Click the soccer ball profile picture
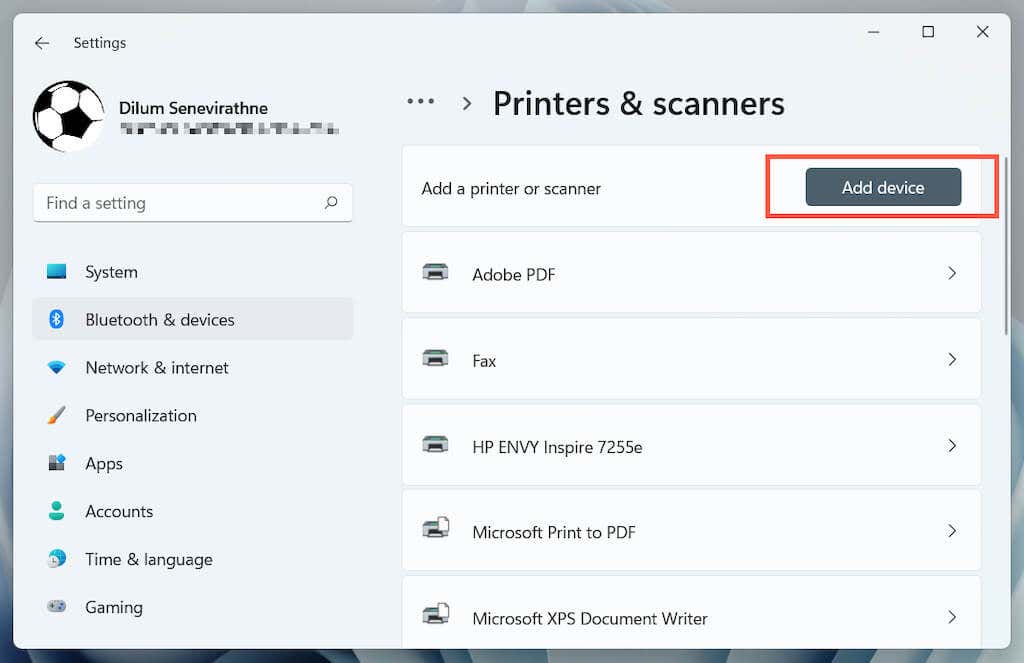Viewport: 1024px width, 663px height. pyautogui.click(x=69, y=116)
